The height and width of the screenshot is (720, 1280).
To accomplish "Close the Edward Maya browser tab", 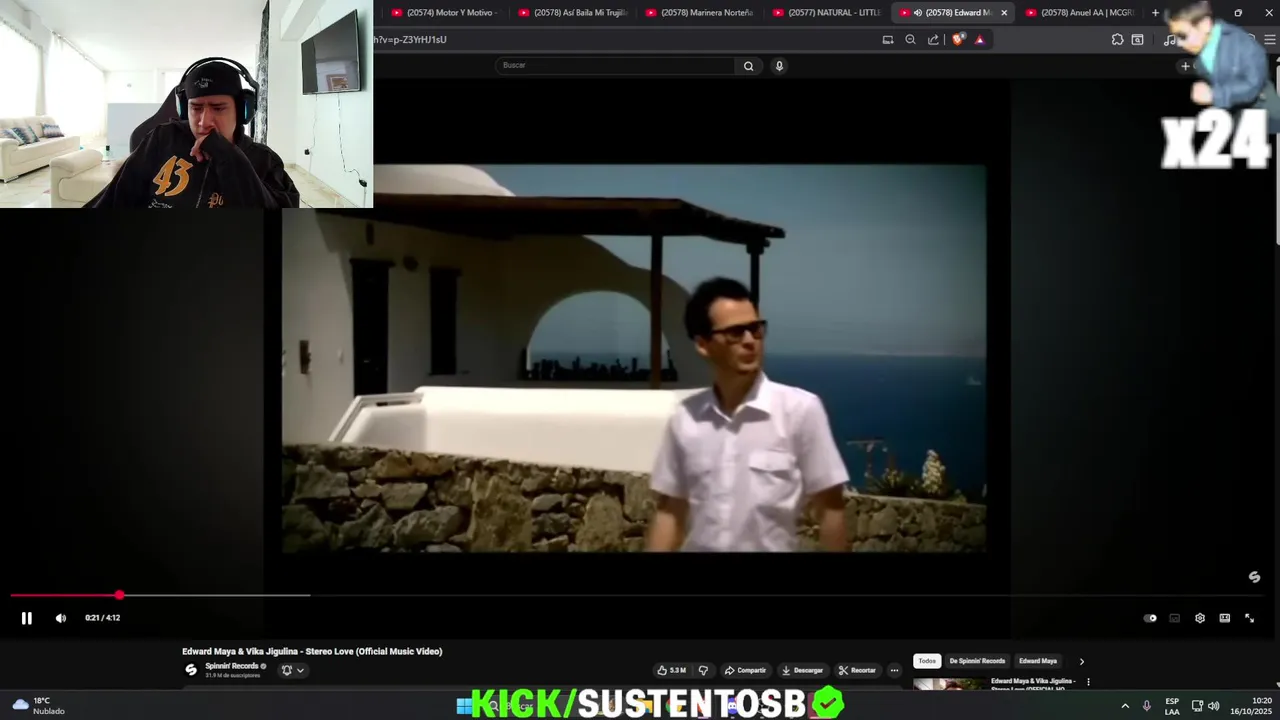I will (1004, 13).
